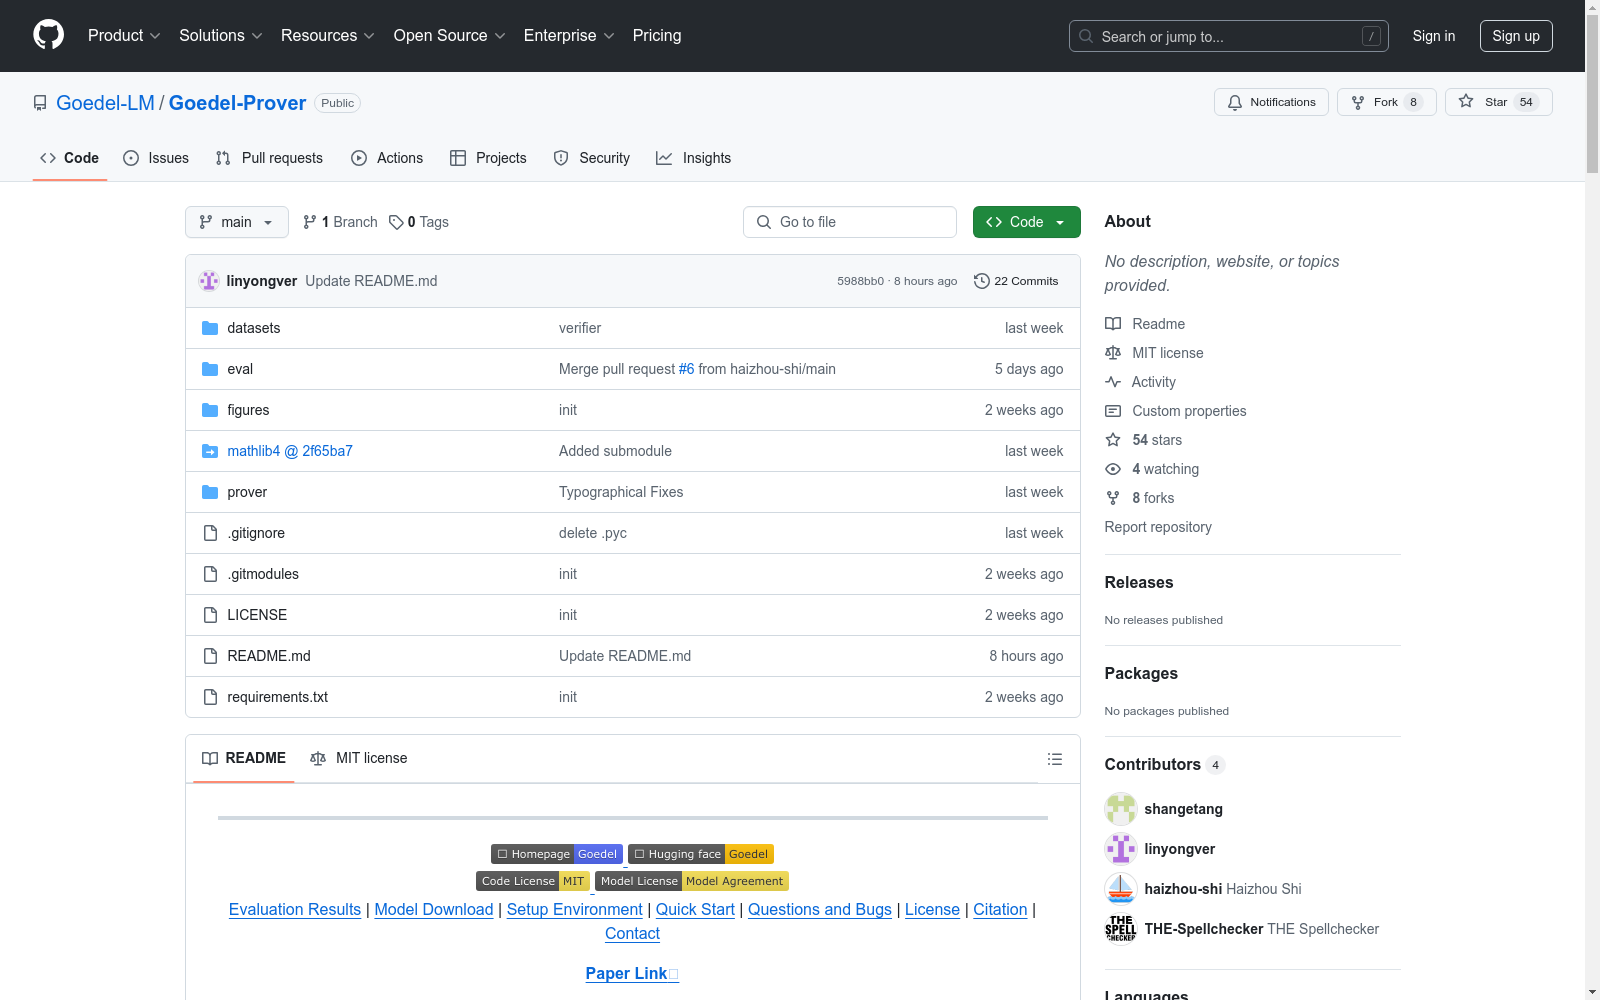The image size is (1600, 1000).
Task: Switch to the Security tab
Action: 592,158
